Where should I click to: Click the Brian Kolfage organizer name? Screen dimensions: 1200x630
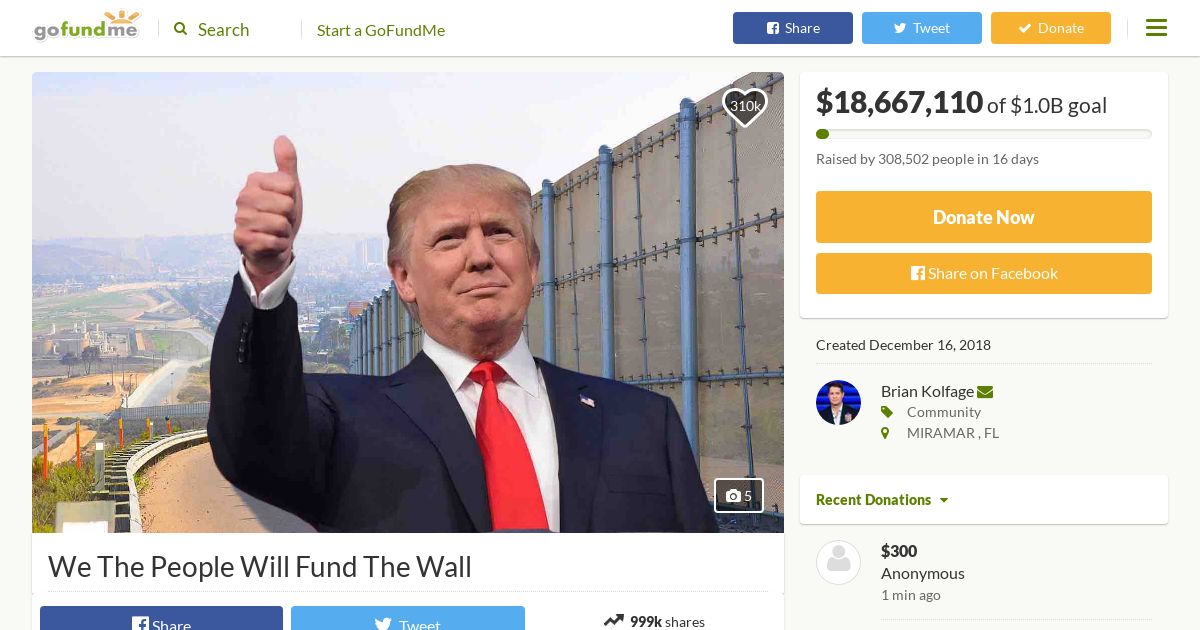pos(927,391)
